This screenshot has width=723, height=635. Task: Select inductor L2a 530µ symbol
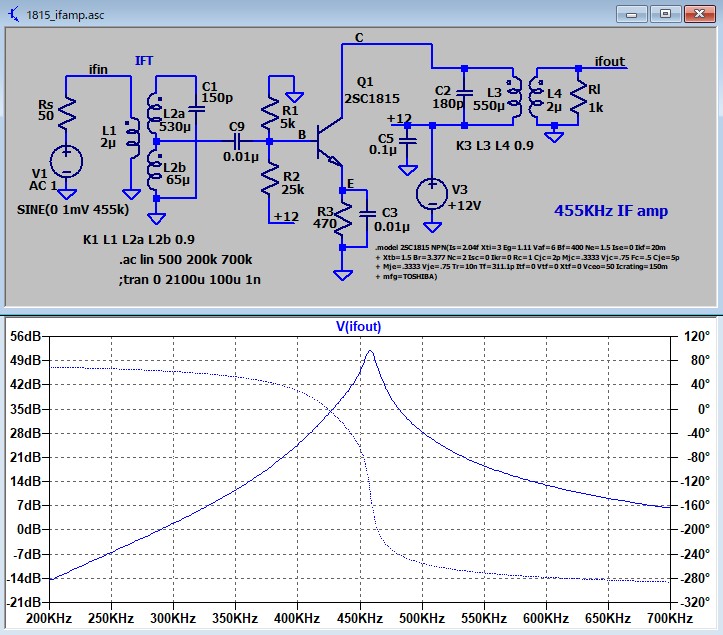tap(155, 113)
